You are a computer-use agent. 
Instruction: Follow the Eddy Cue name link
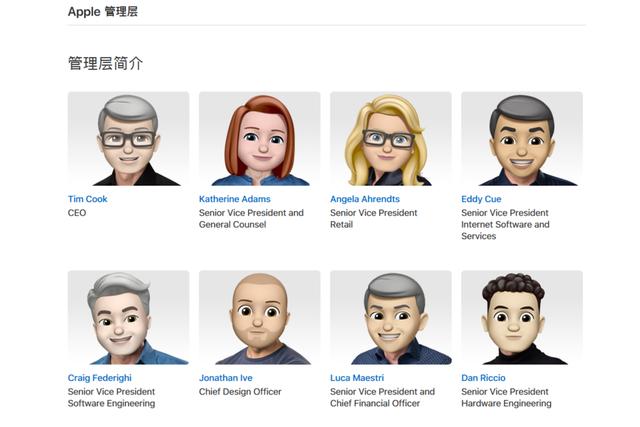[481, 199]
